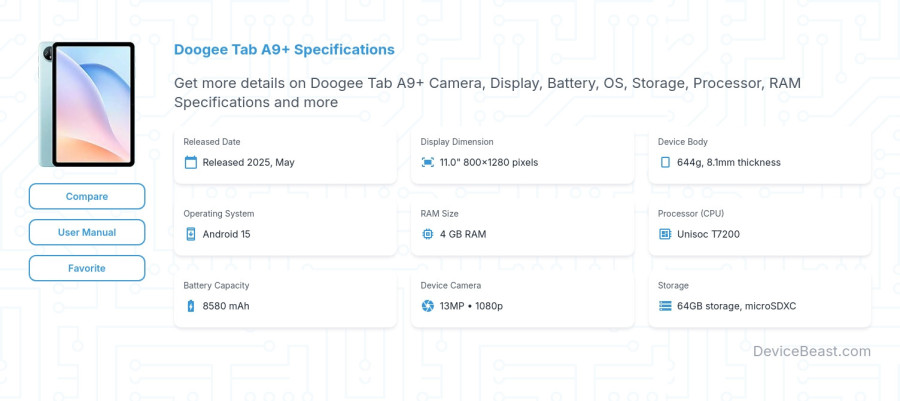Click the battery icon beside 8580 mAh
The image size is (900, 401).
coord(191,306)
